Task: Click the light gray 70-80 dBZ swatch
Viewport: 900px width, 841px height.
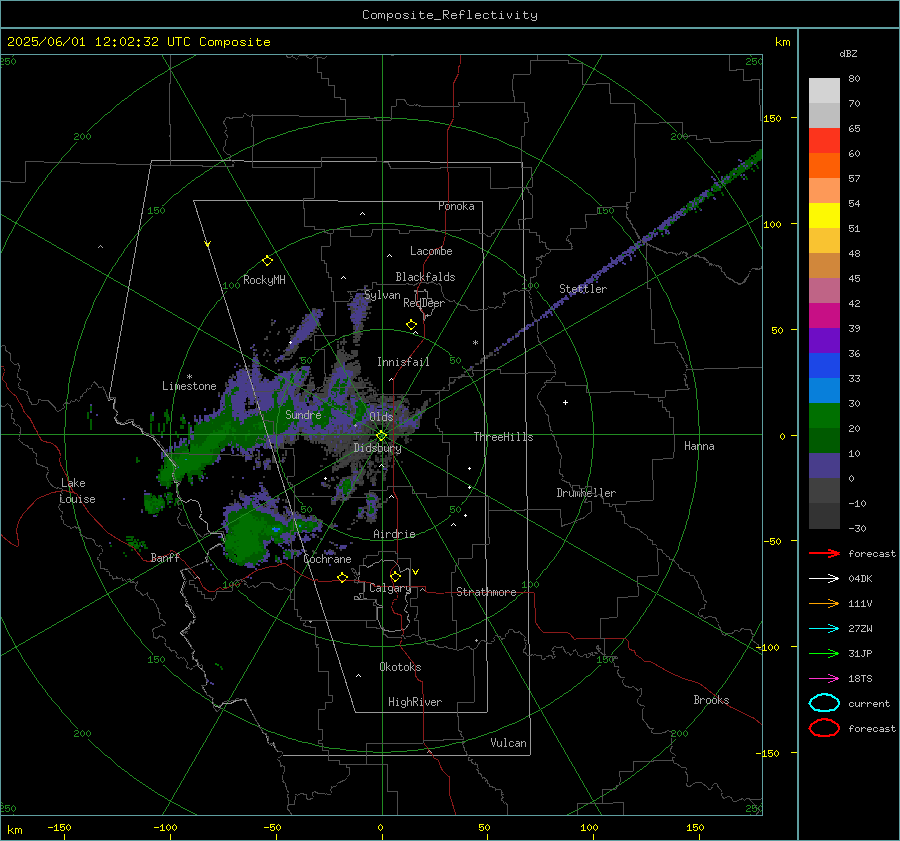Action: click(x=824, y=91)
